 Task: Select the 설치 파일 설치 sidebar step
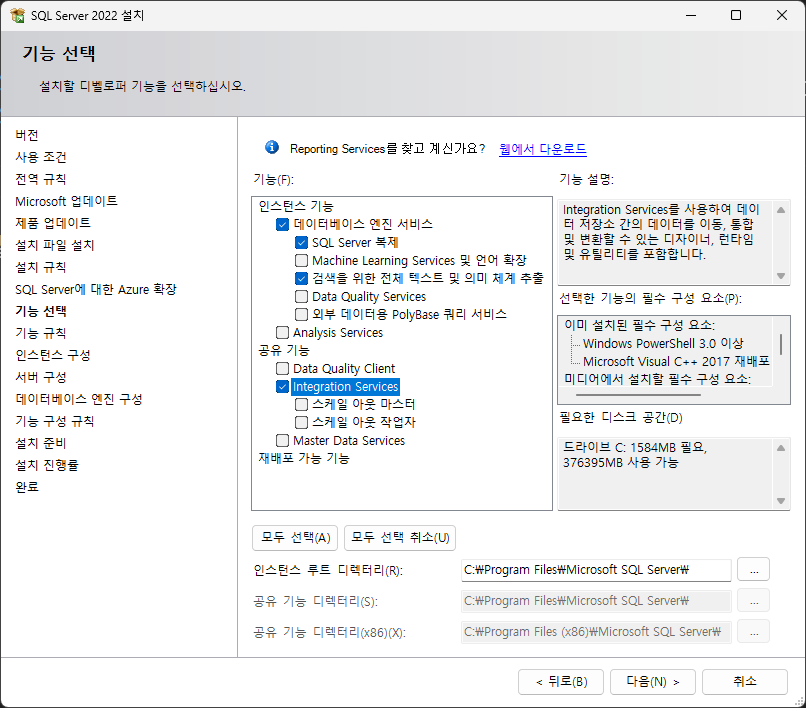tap(54, 245)
